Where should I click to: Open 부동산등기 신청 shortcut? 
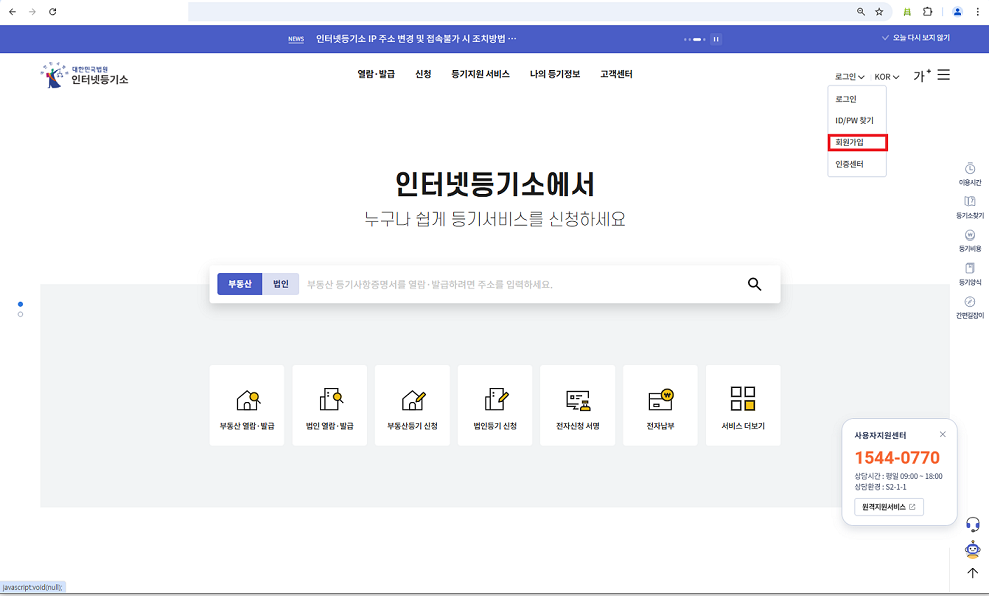pyautogui.click(x=412, y=406)
